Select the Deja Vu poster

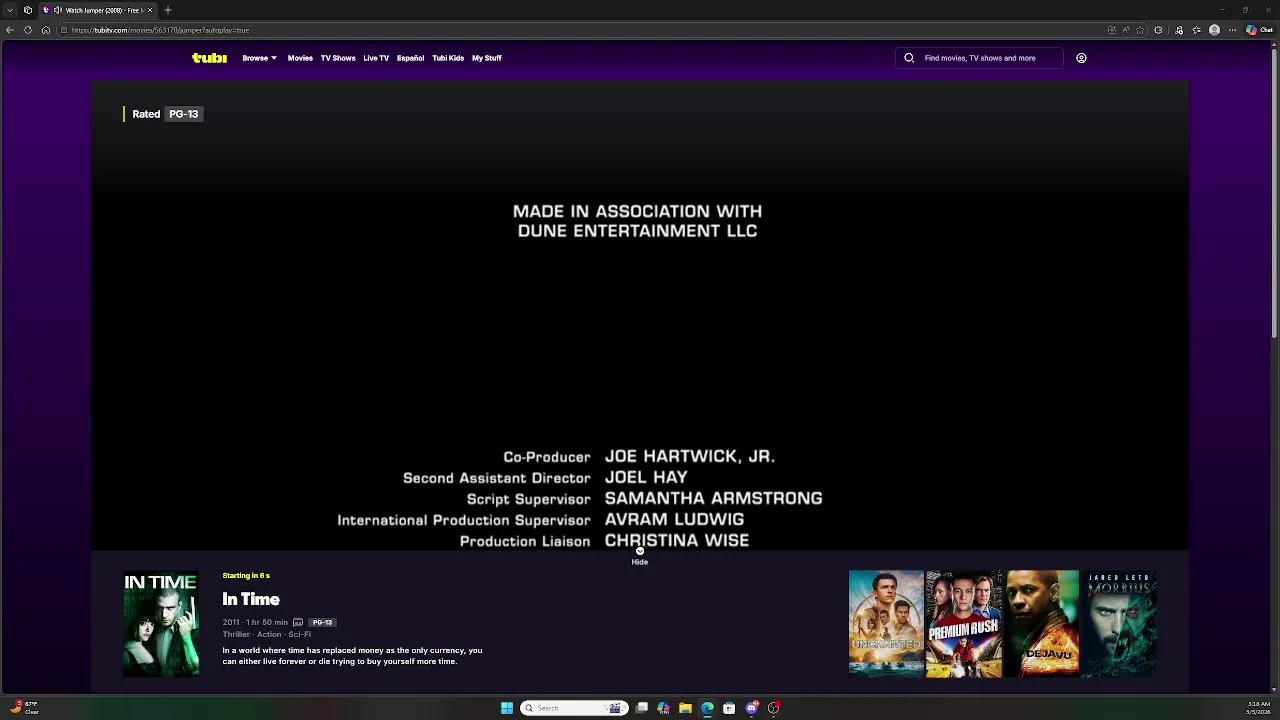(x=1042, y=623)
